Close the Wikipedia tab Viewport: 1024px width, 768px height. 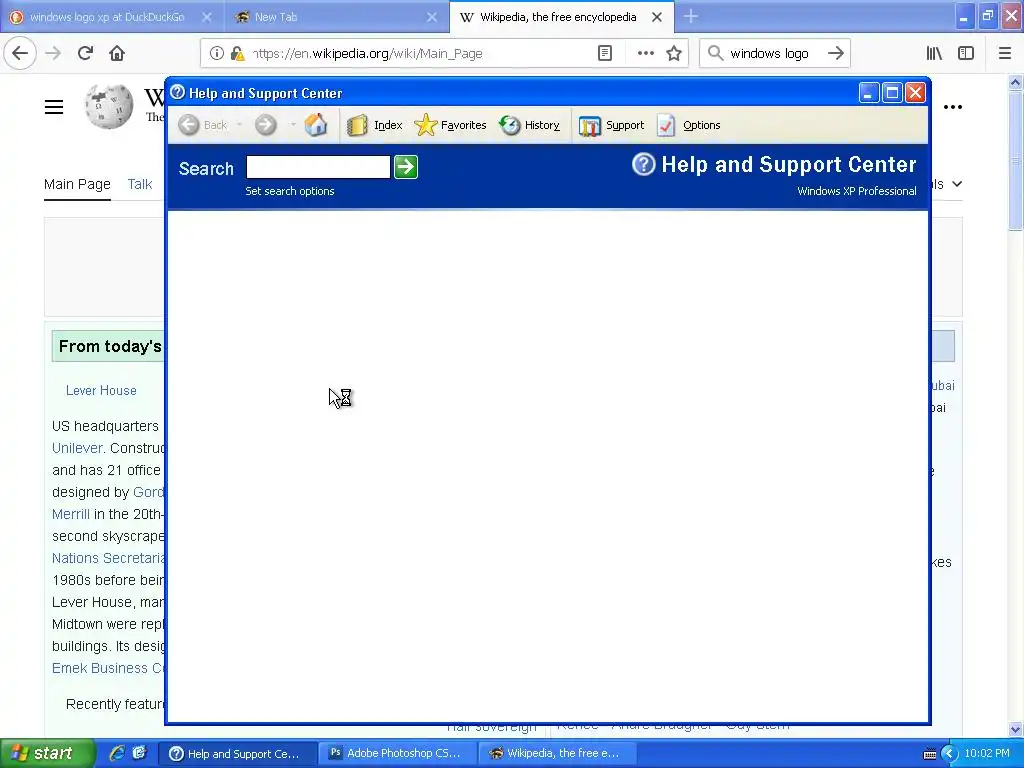click(x=657, y=17)
